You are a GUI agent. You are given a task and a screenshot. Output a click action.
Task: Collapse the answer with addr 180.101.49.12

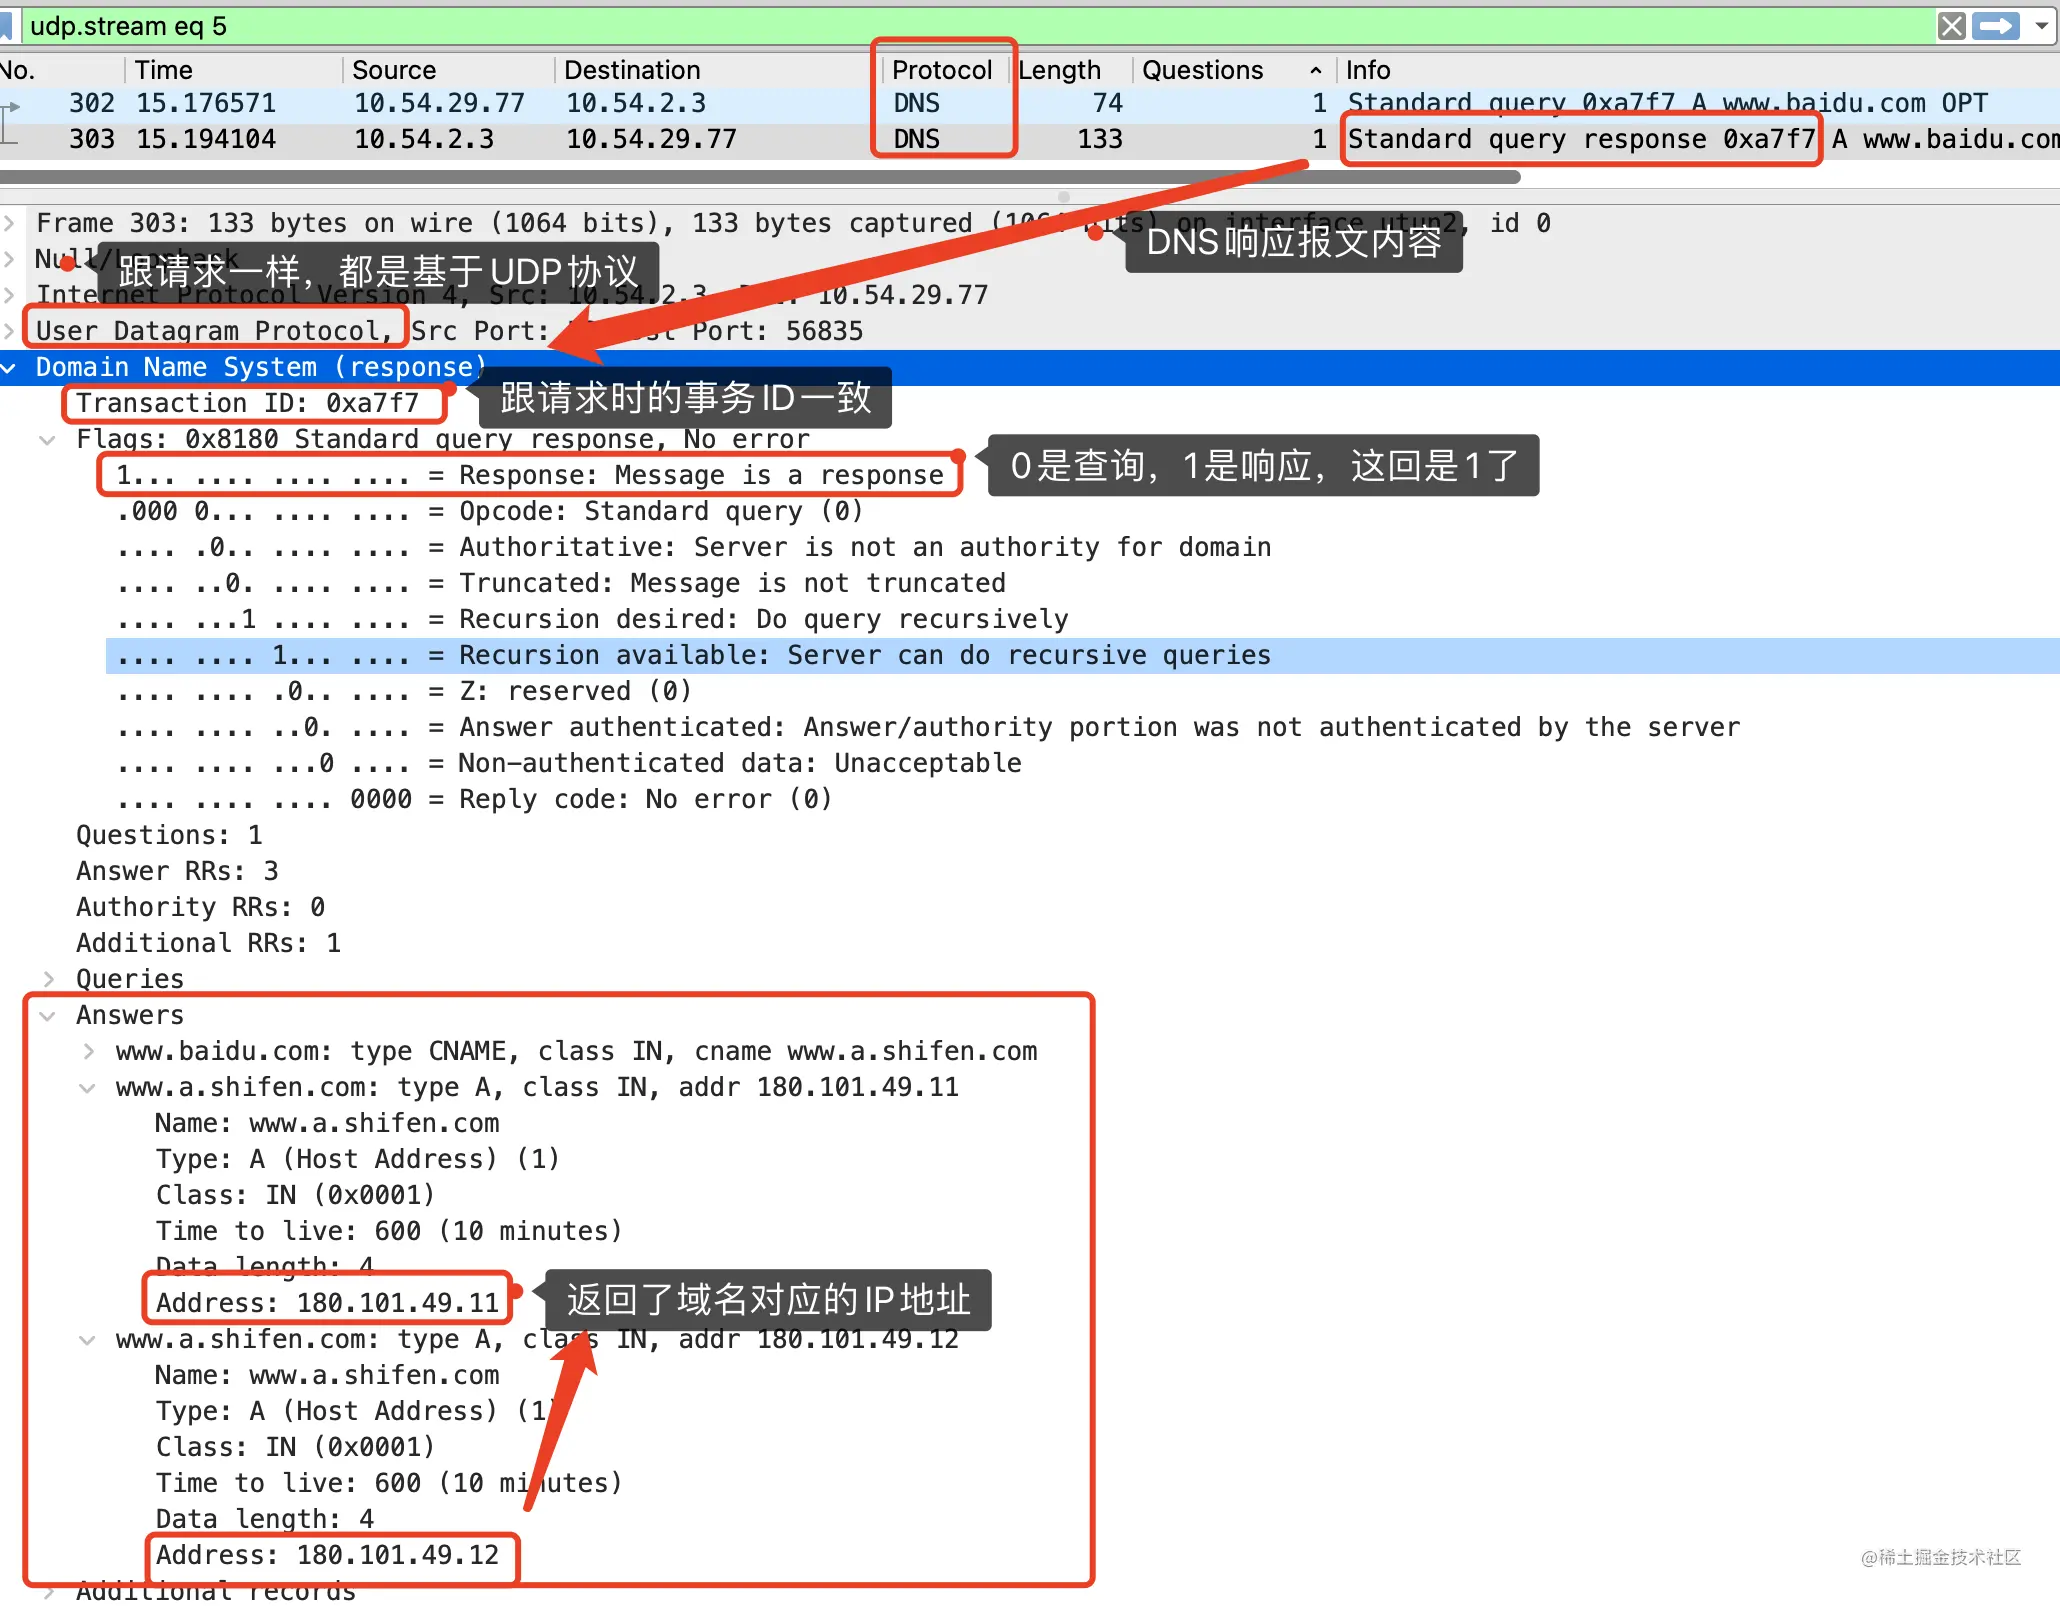(88, 1340)
